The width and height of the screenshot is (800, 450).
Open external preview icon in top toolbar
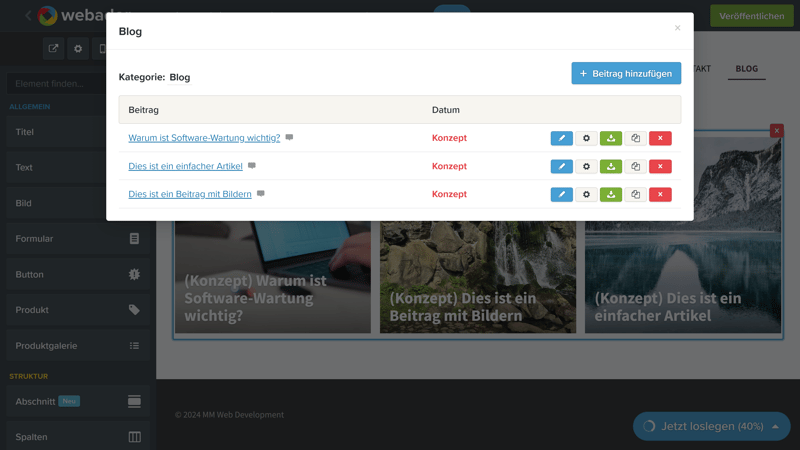click(53, 48)
